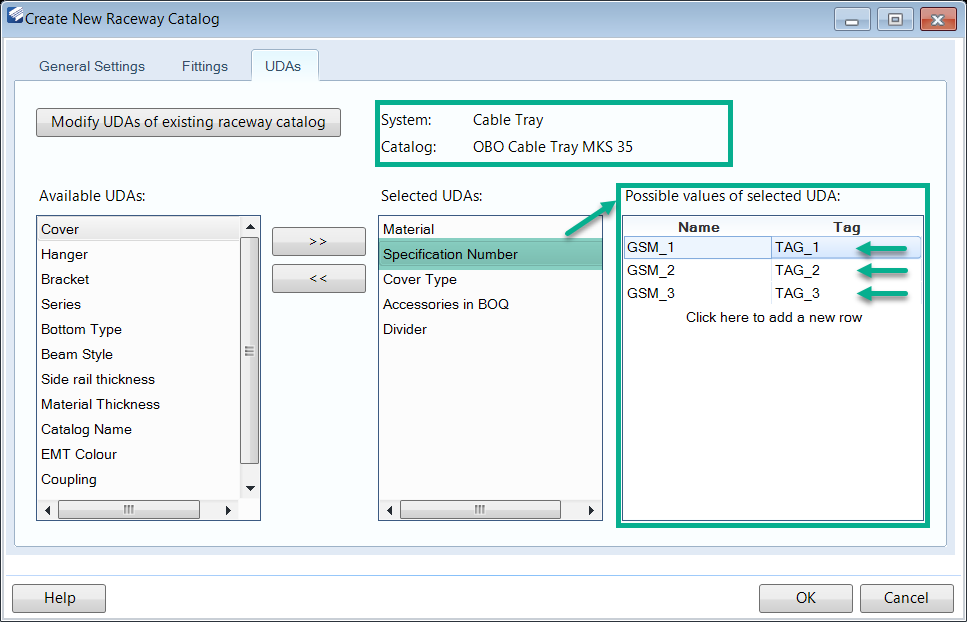This screenshot has height=622, width=967.
Task: Click Available UDAs scroll down arrow
Action: (250, 488)
